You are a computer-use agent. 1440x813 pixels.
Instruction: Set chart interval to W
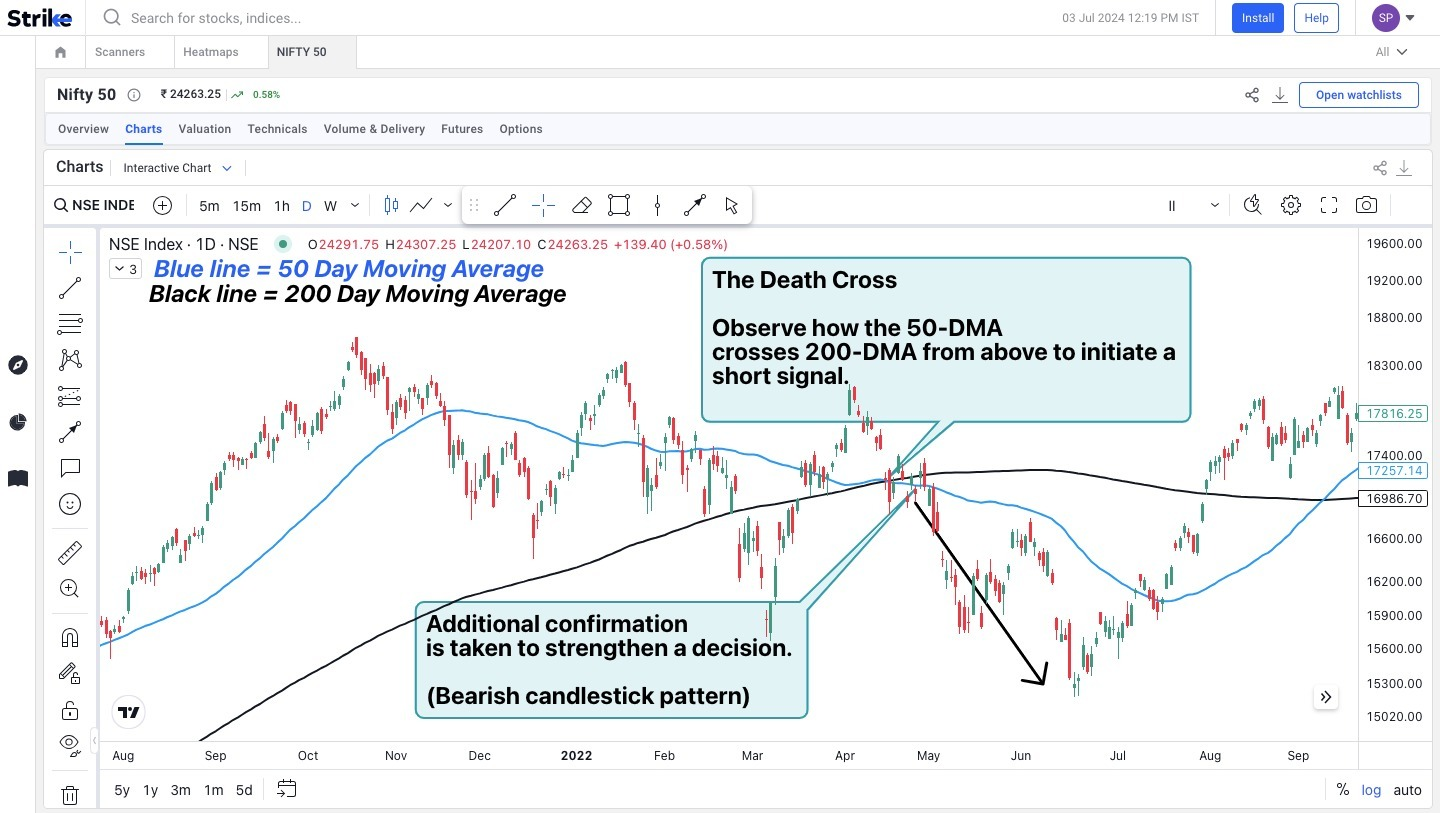coord(330,206)
